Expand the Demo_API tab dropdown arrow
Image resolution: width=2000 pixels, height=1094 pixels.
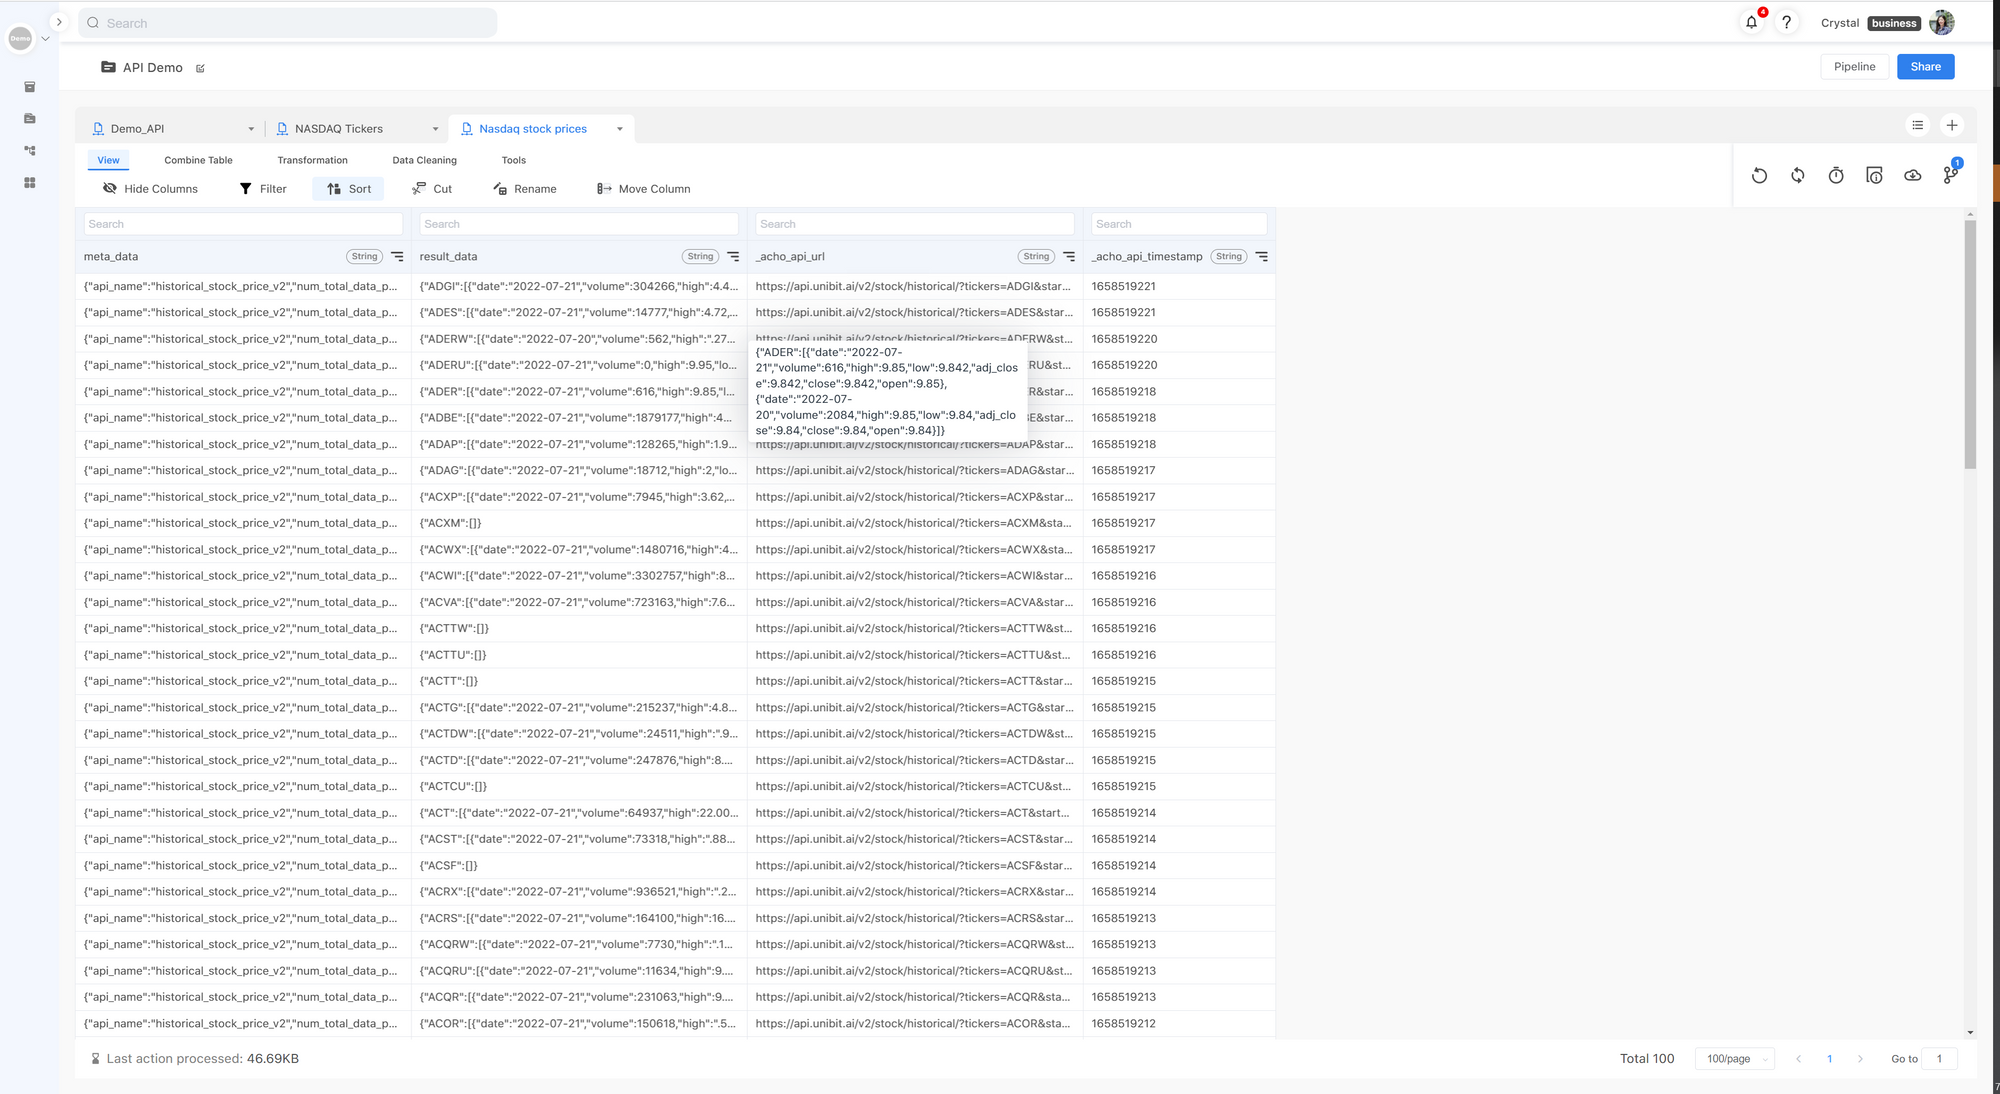pyautogui.click(x=251, y=129)
